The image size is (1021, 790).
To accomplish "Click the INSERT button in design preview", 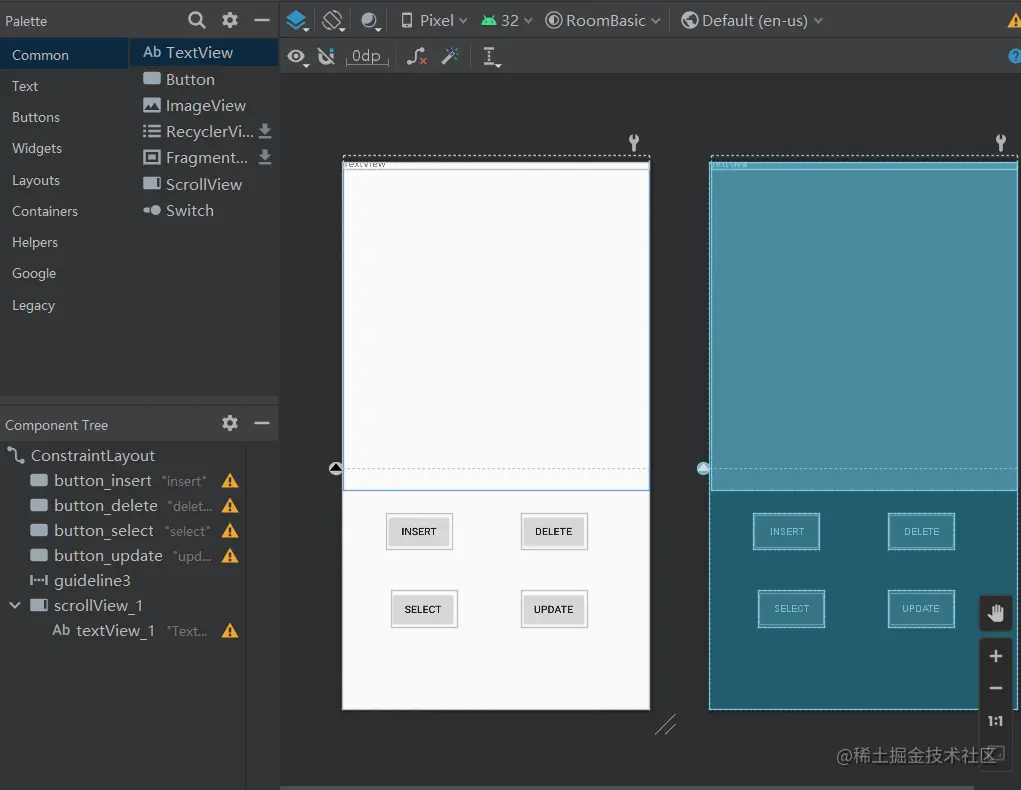I will (x=419, y=531).
